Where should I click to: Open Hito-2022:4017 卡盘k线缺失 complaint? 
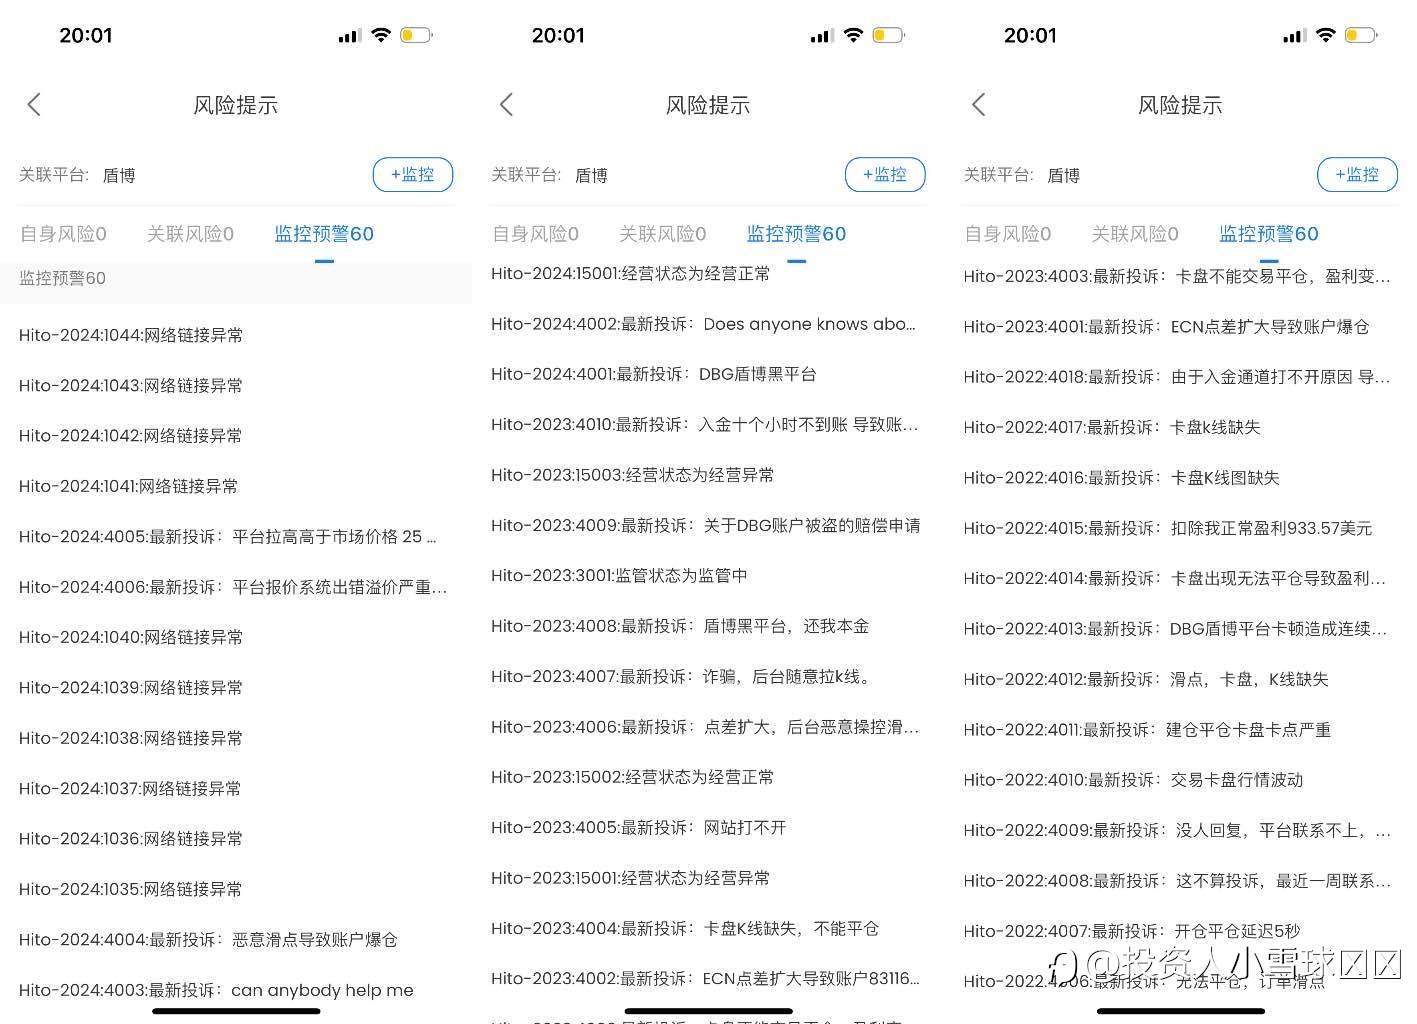pos(1112,427)
